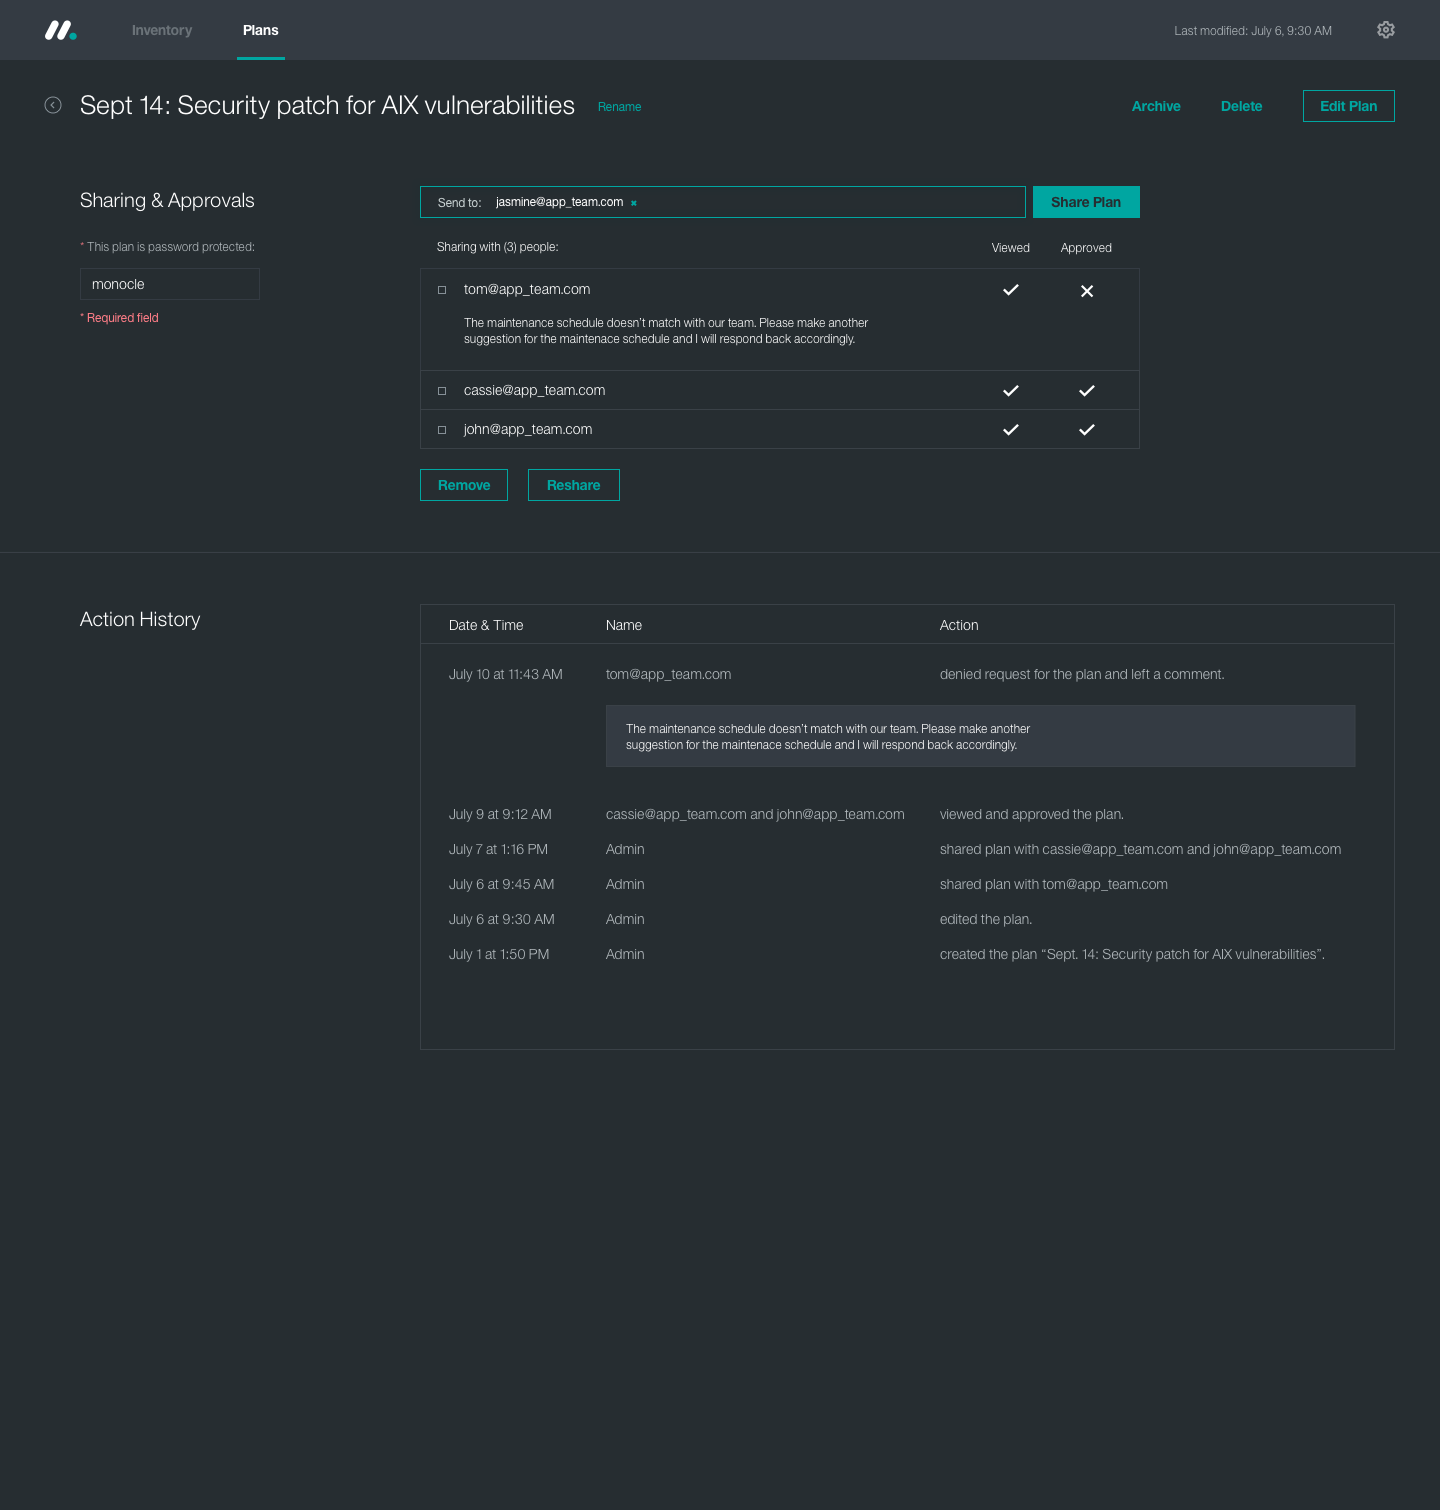Select the cassie@app_team.com sharing row text

pos(534,390)
